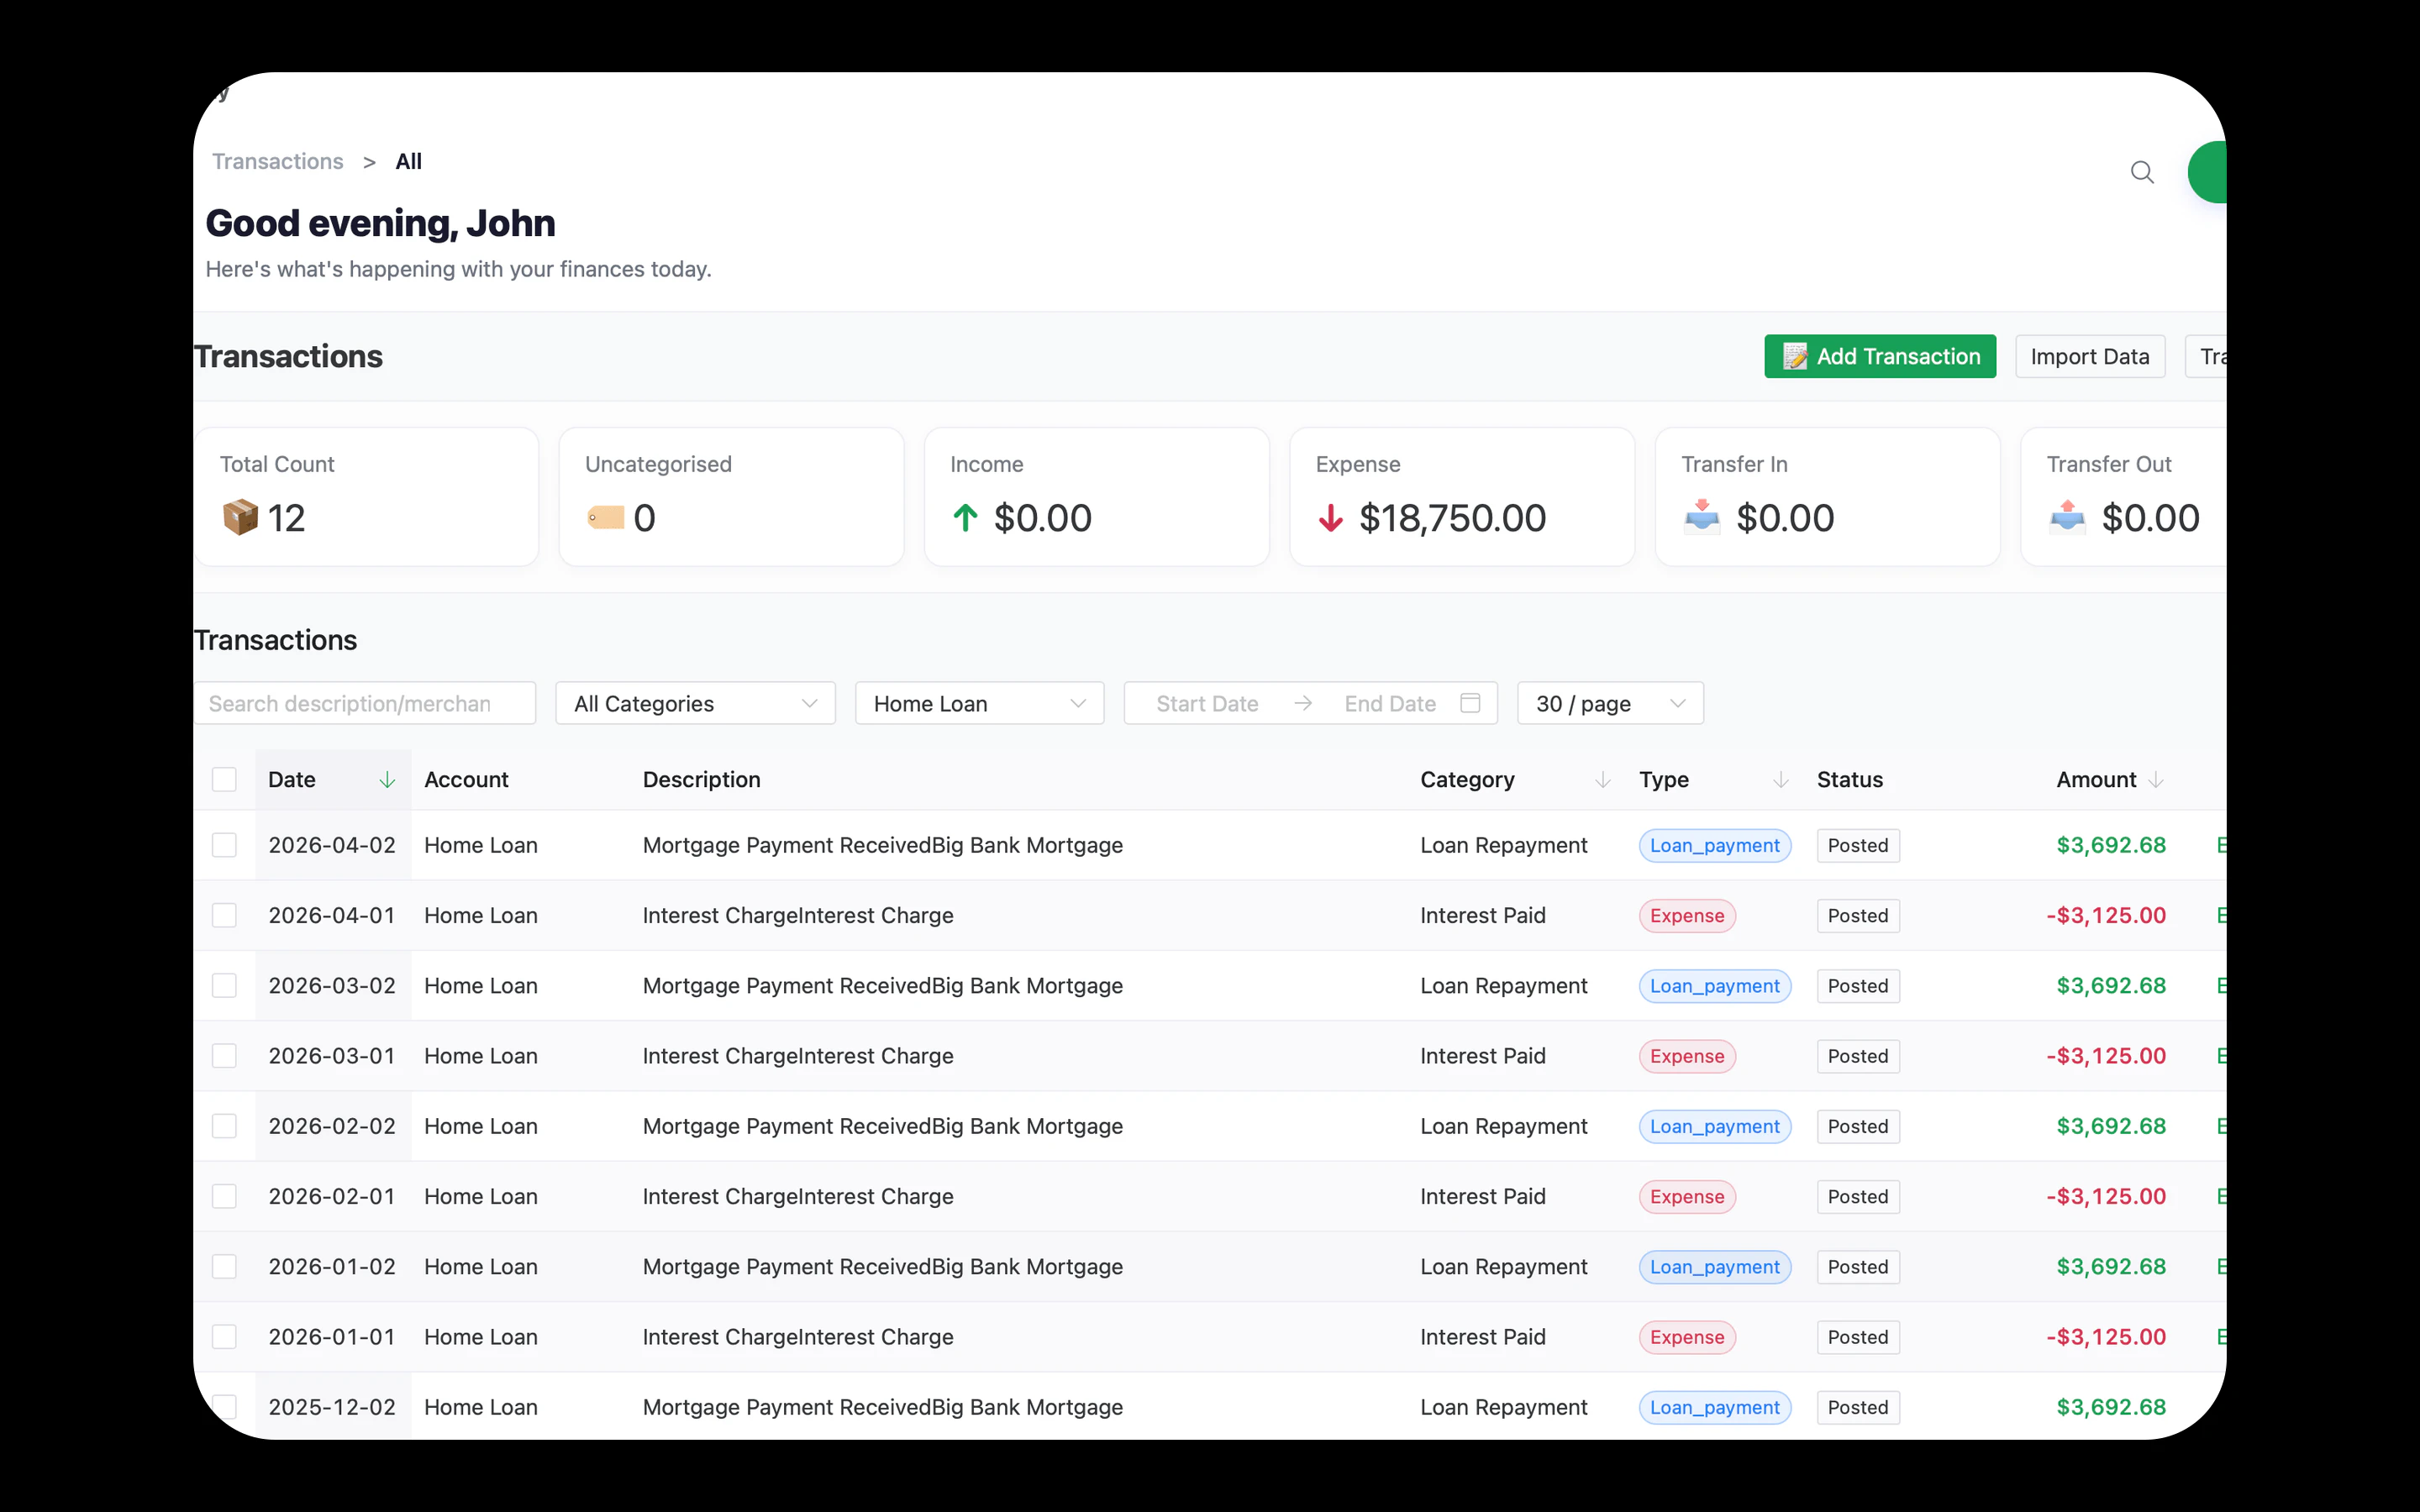Click the Account column header
2420x1512 pixels.
click(466, 780)
